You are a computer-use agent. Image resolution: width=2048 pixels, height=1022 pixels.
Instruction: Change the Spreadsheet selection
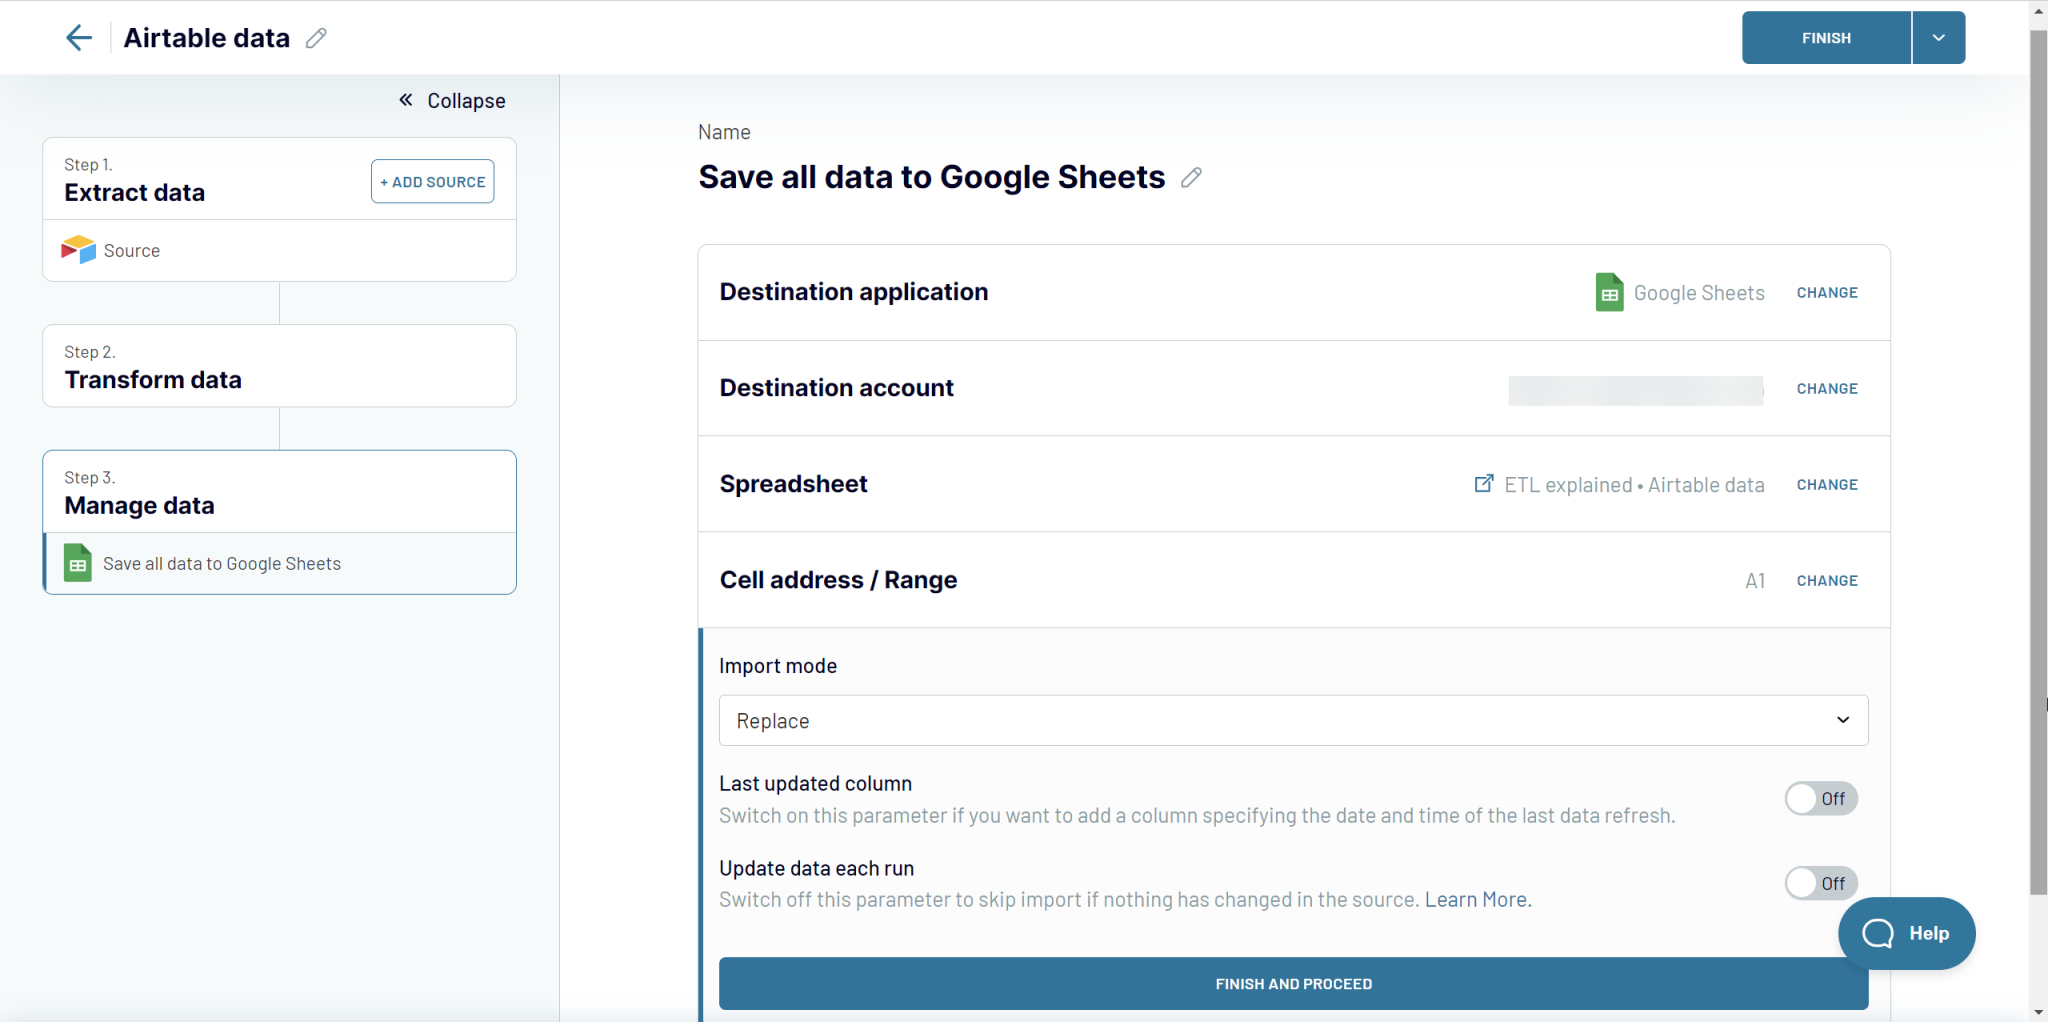pos(1827,485)
